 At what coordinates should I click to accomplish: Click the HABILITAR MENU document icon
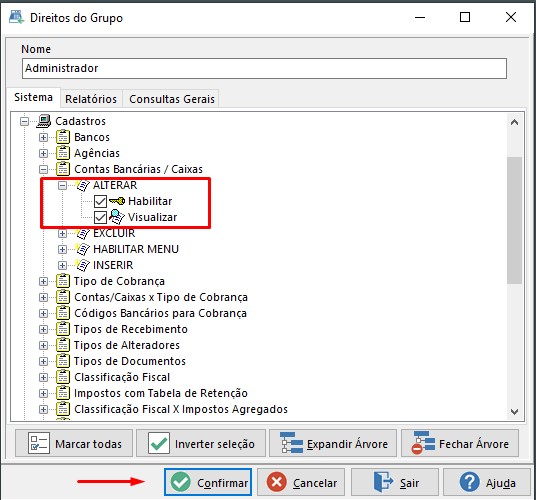tap(82, 249)
